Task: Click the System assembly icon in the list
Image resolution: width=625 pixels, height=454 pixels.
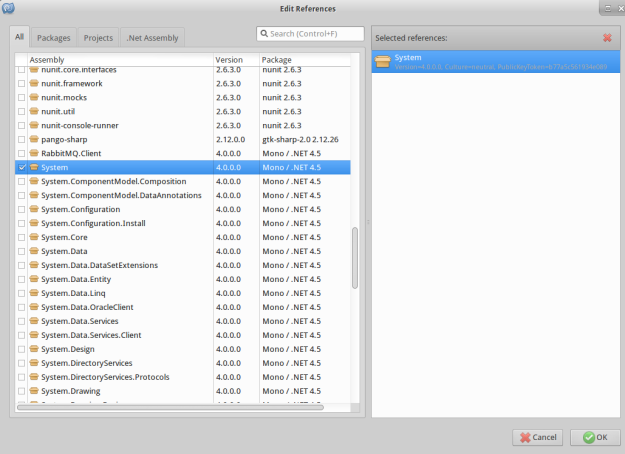Action: [x=34, y=167]
